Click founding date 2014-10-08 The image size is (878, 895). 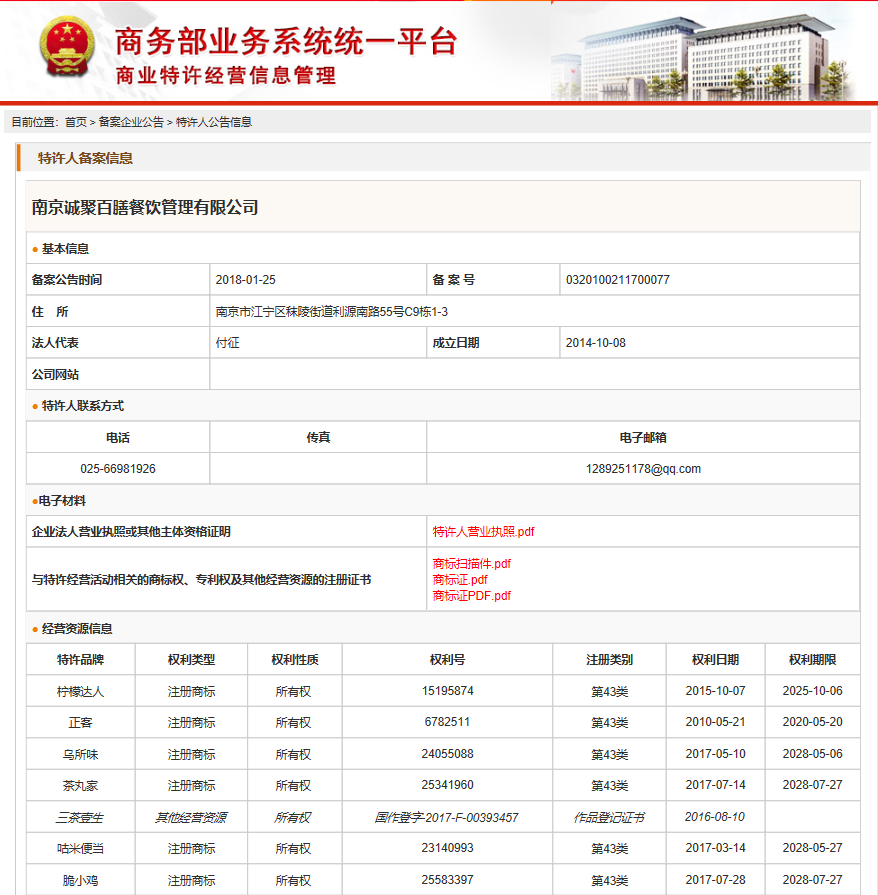pyautogui.click(x=595, y=343)
